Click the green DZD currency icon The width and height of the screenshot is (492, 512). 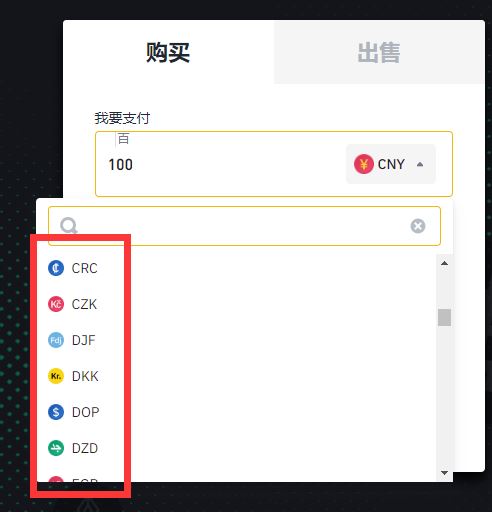(x=56, y=448)
